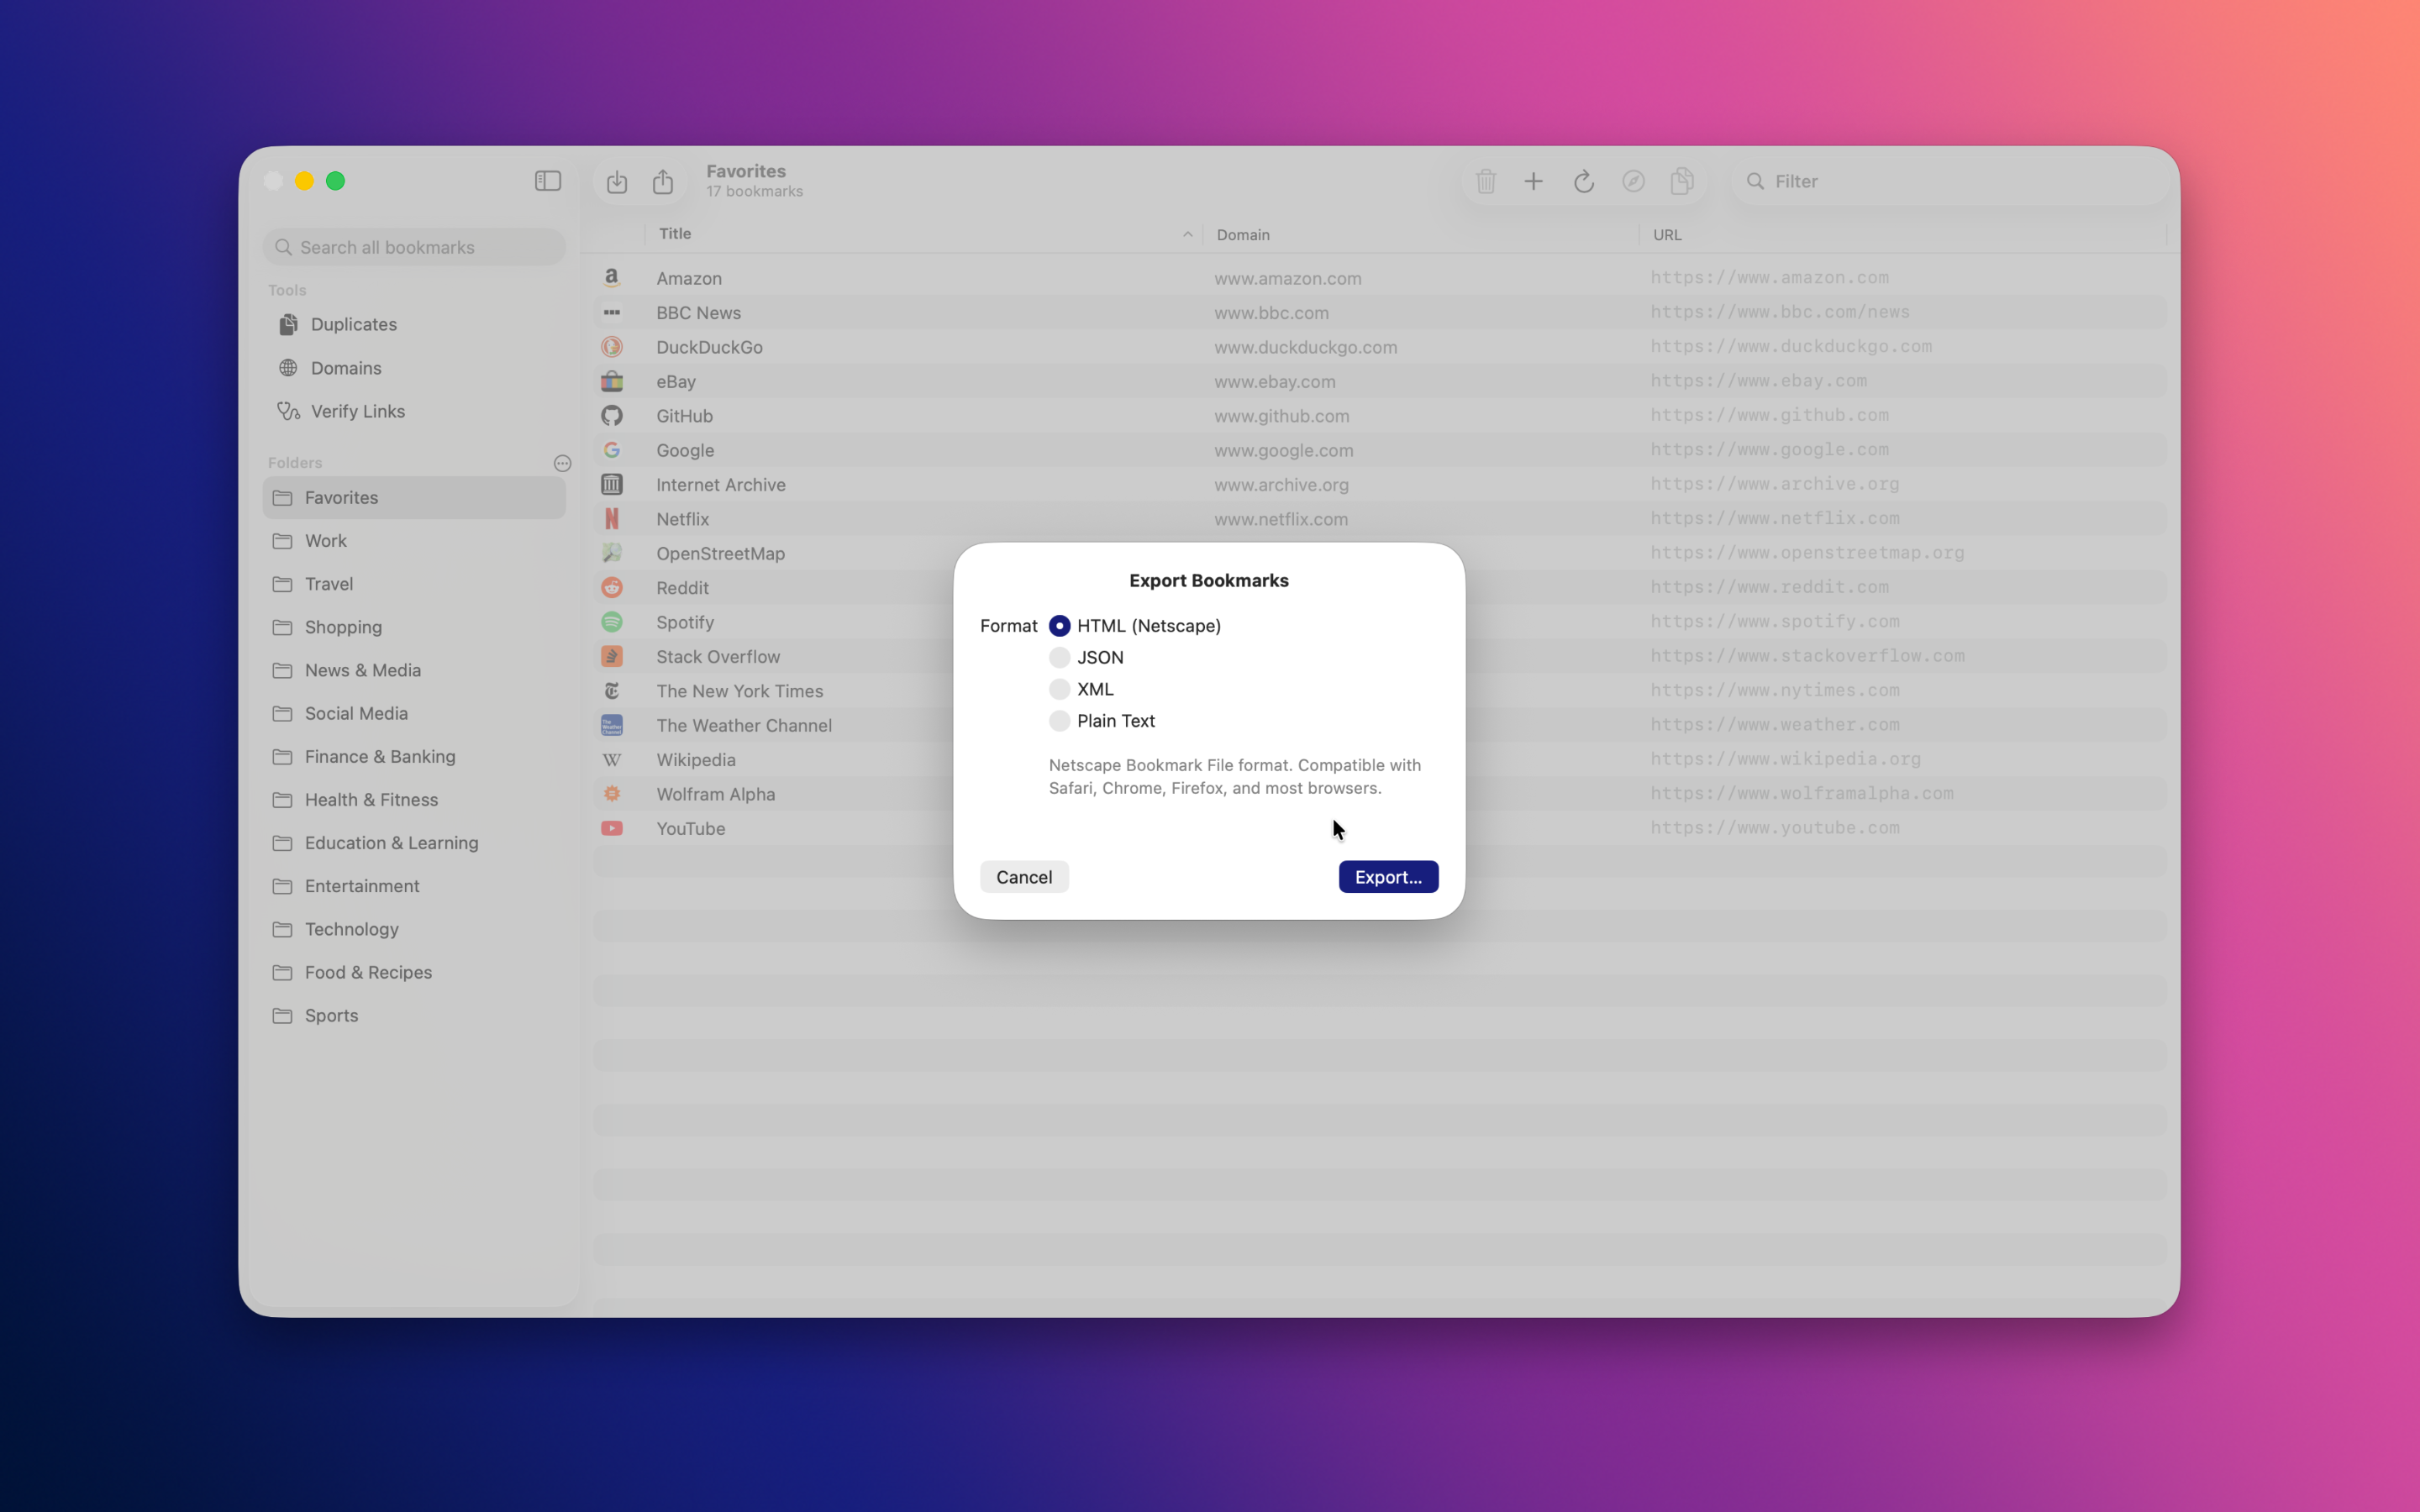2420x1512 pixels.
Task: Click the Filter search field
Action: [1950, 181]
